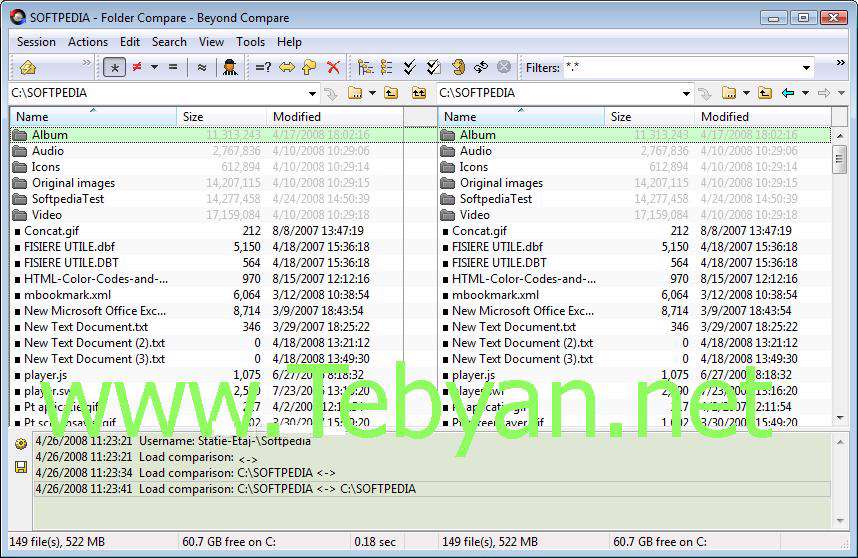The width and height of the screenshot is (858, 558).
Task: Click the file list scroll down arrow
Action: 840,418
